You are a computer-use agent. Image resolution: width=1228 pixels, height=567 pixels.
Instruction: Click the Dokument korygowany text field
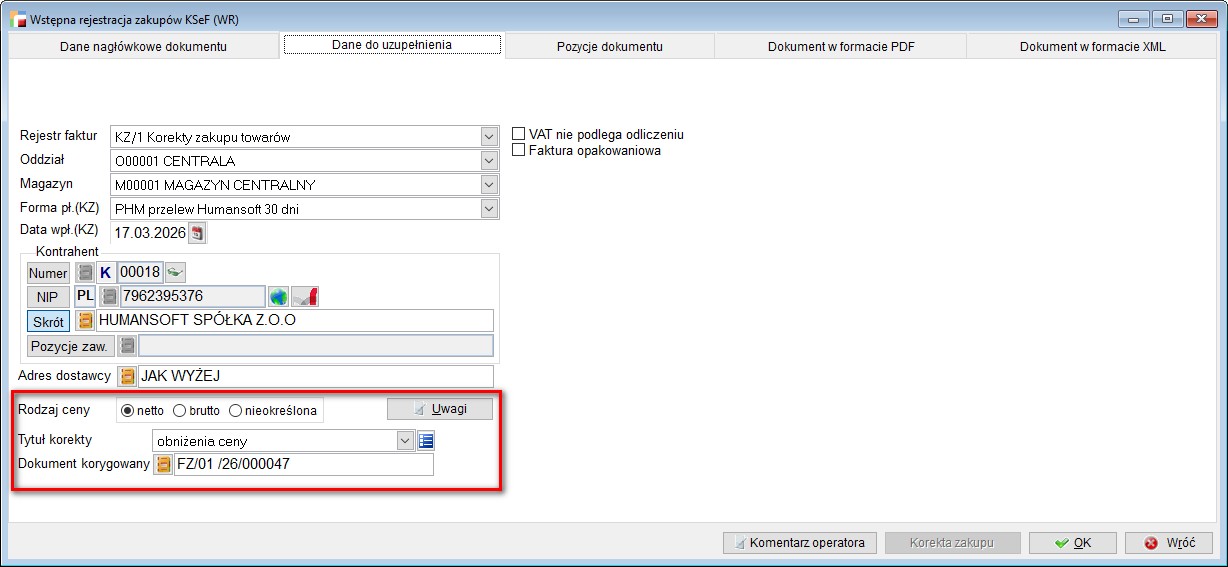coord(303,465)
